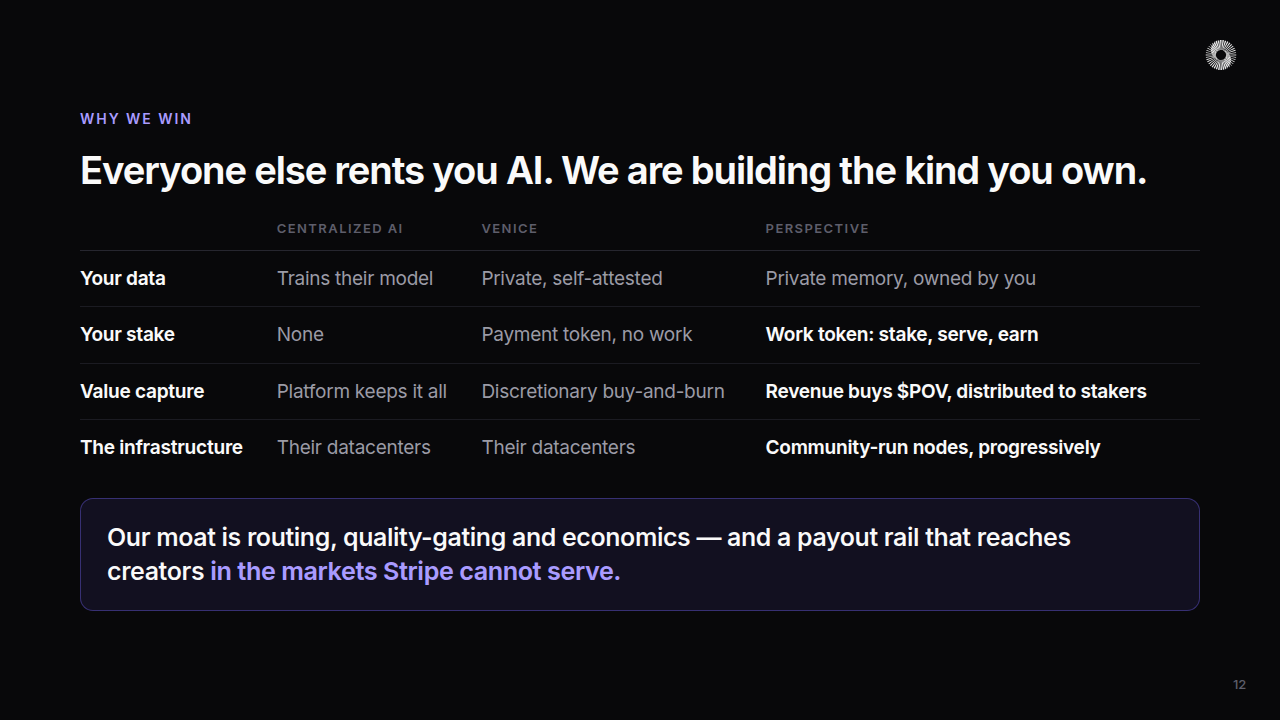Click the slide headline about renting AI

tap(613, 171)
